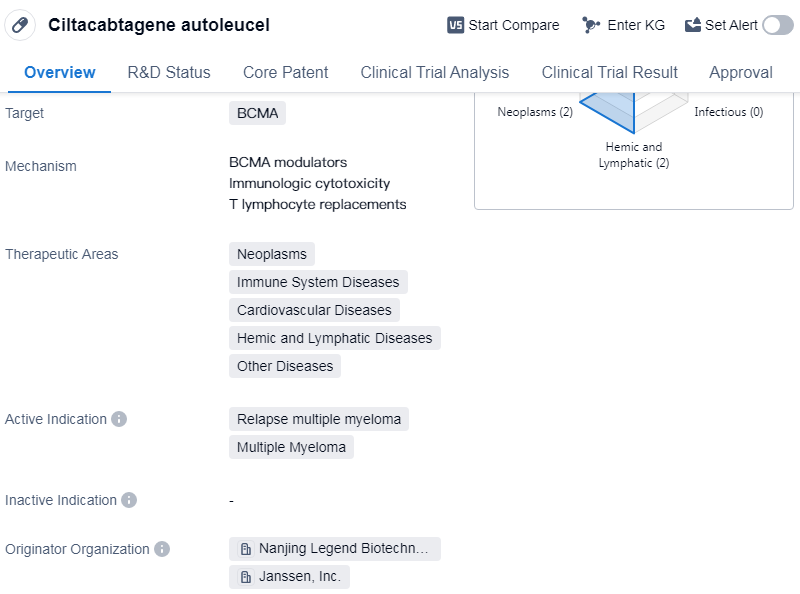Click info icon next to Inactive Indication
The width and height of the screenshot is (800, 594).
[x=129, y=500]
